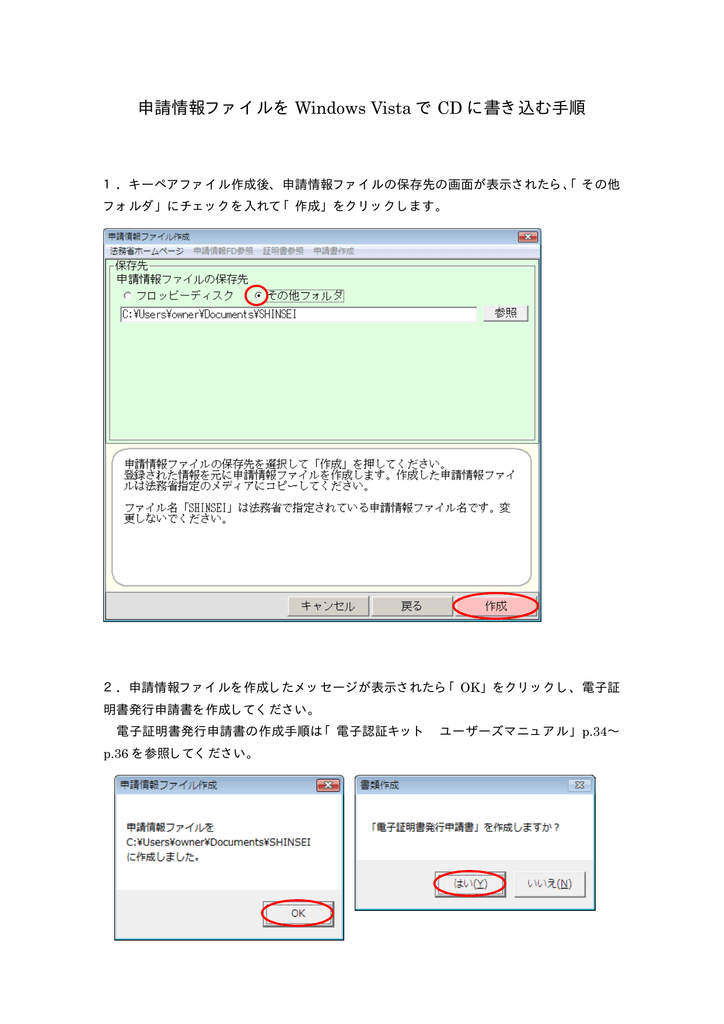Select the フロッピーディスク radio button
The width and height of the screenshot is (724, 1024).
click(x=127, y=296)
